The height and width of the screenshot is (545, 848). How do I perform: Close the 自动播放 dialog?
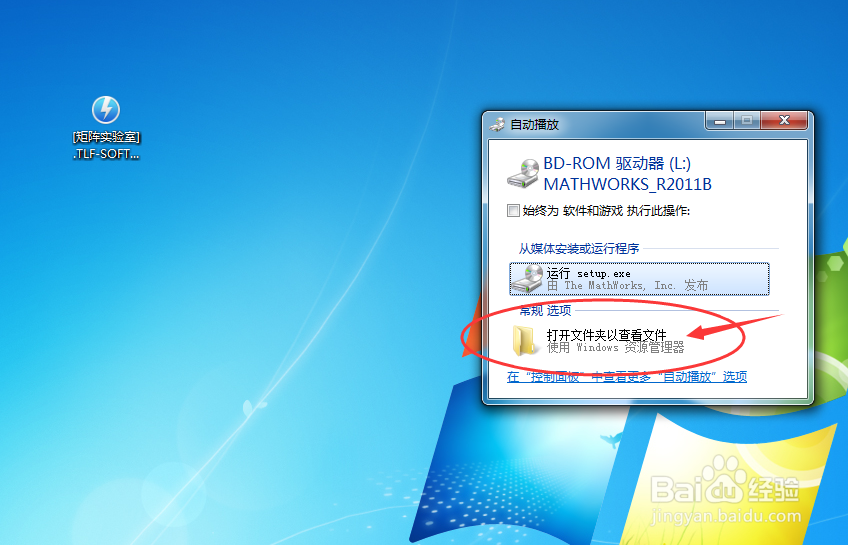point(784,121)
